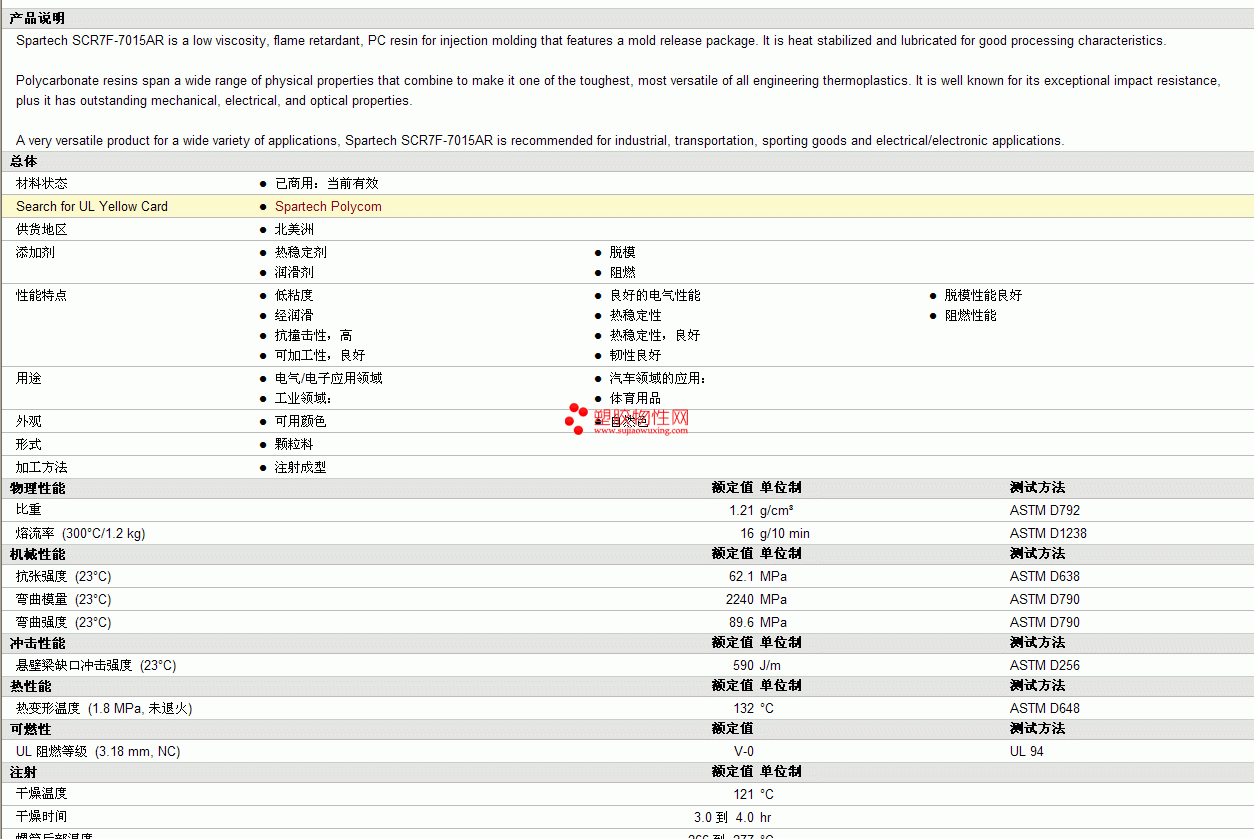
Task: Click the 热变形温度 (1.8 MPa, 未退火) label
Action: (x=104, y=708)
